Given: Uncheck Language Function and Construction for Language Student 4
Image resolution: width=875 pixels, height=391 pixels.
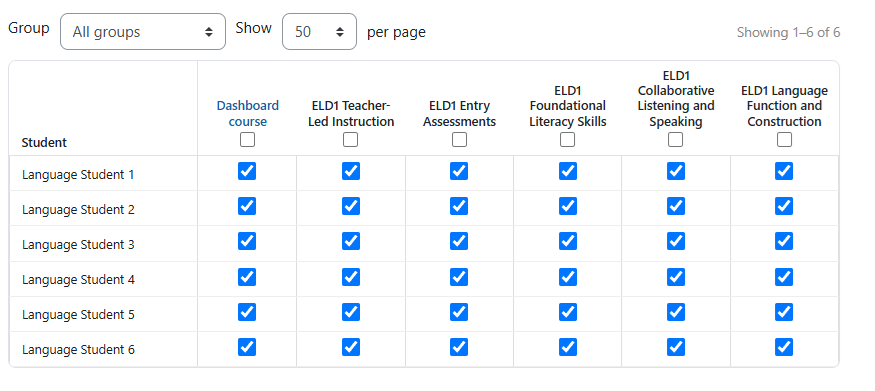Looking at the screenshot, I should click(784, 277).
